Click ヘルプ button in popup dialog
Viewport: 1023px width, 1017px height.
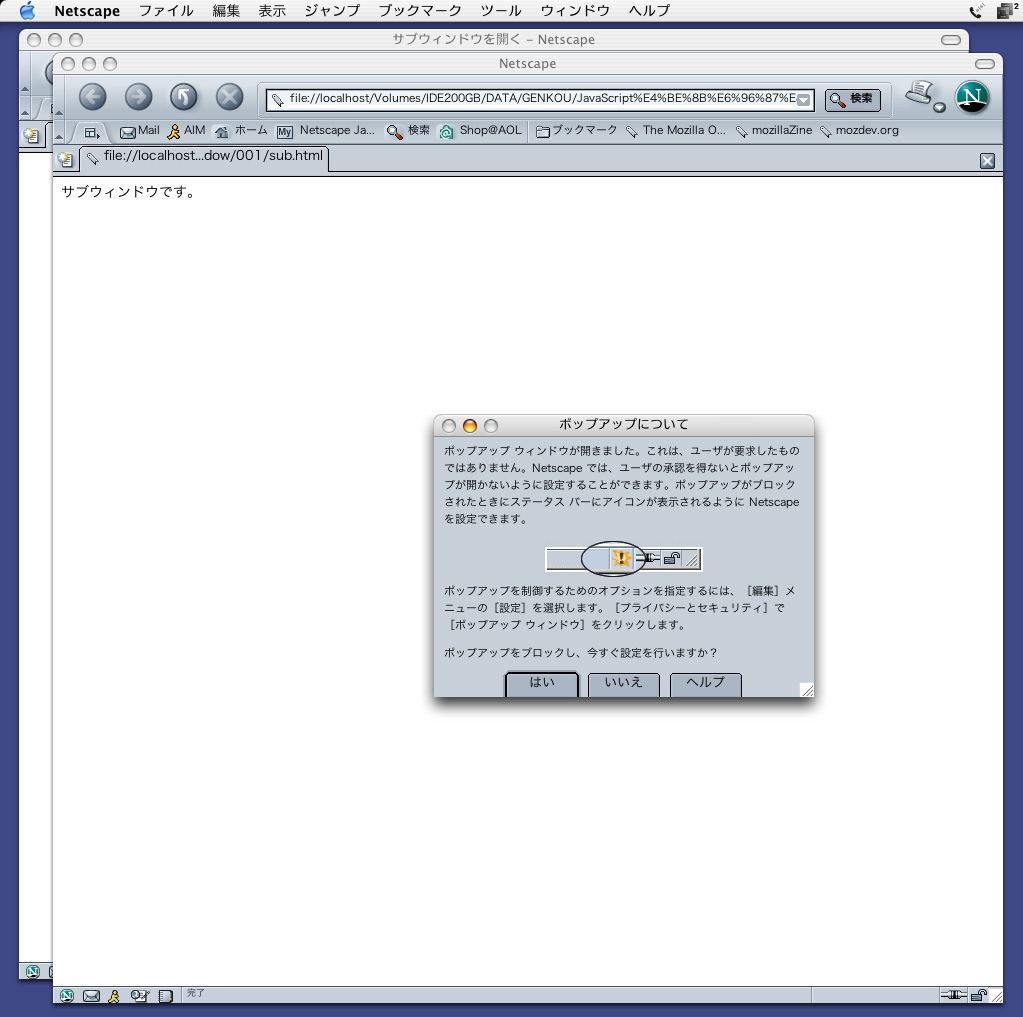click(706, 684)
